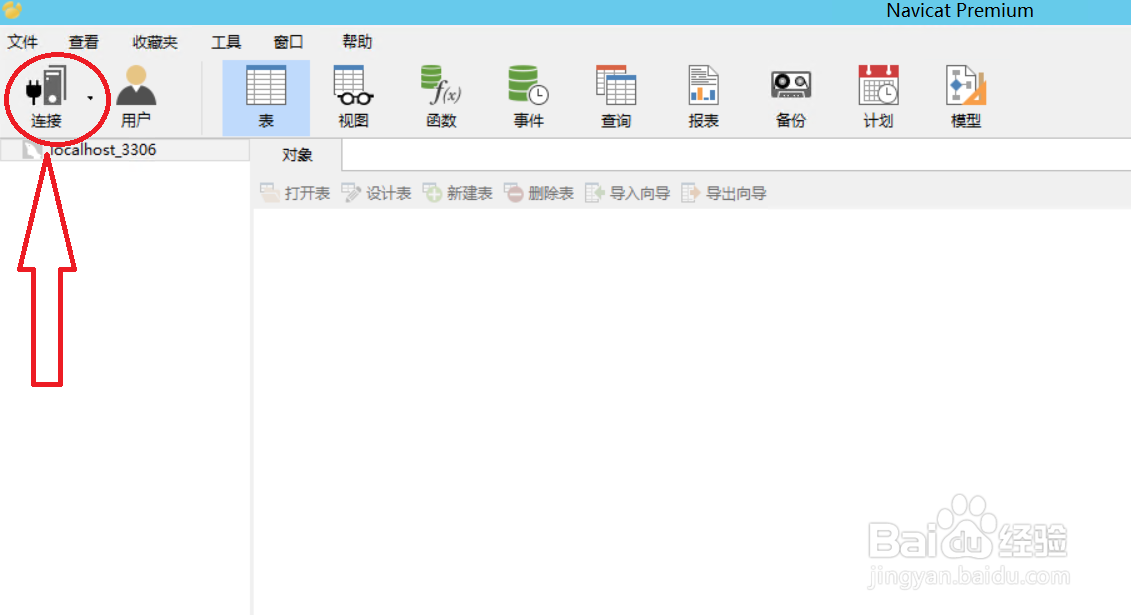Select the 事件 (Events) icon
This screenshot has width=1131, height=615.
[528, 95]
